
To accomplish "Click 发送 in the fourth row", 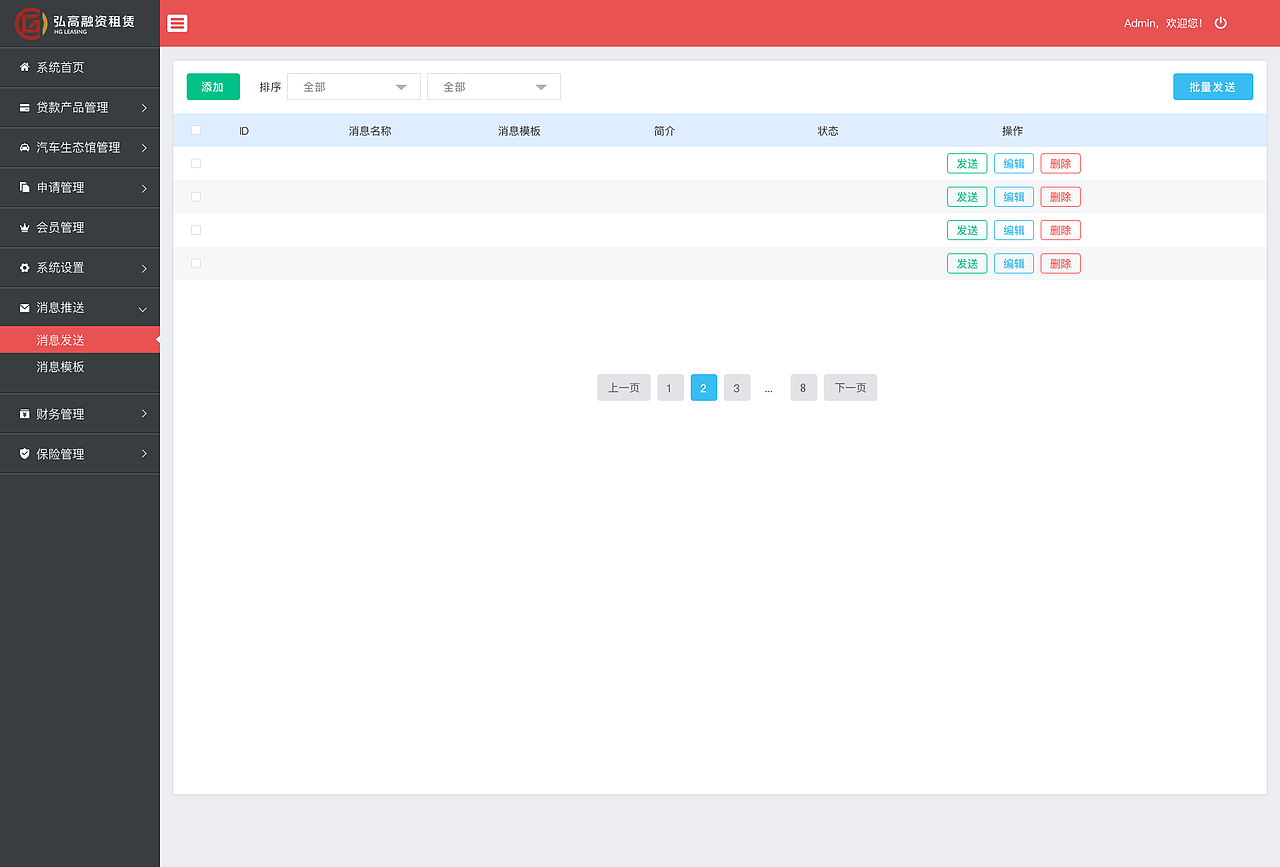I will pyautogui.click(x=967, y=264).
